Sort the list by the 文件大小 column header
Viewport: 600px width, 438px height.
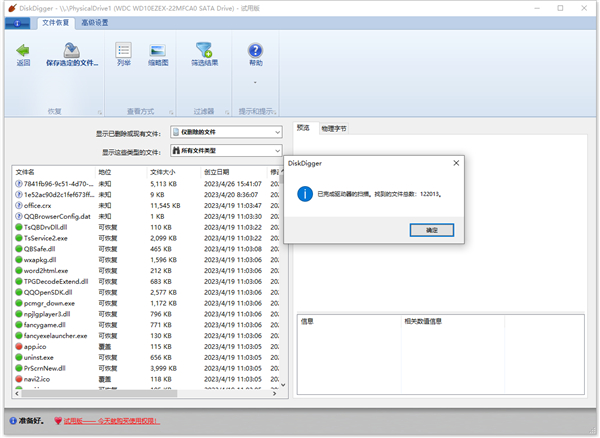162,172
